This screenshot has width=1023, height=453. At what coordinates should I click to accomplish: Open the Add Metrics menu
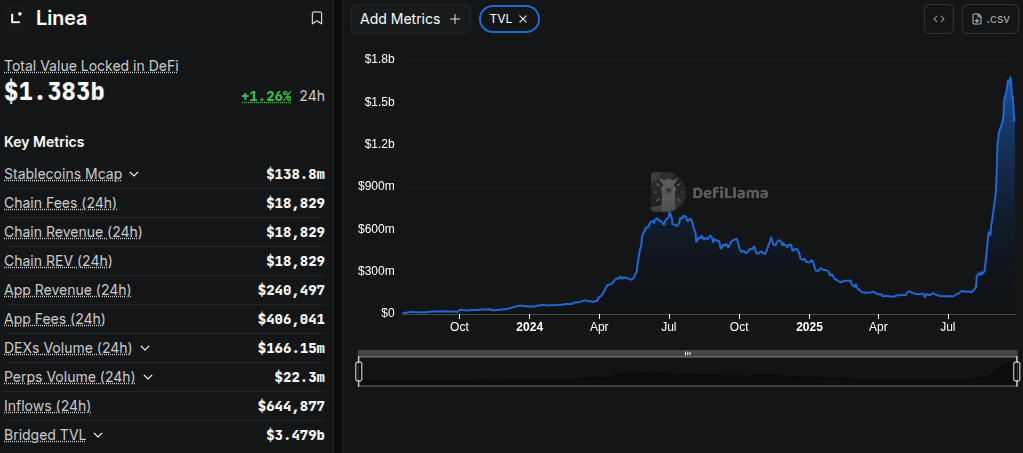point(410,19)
